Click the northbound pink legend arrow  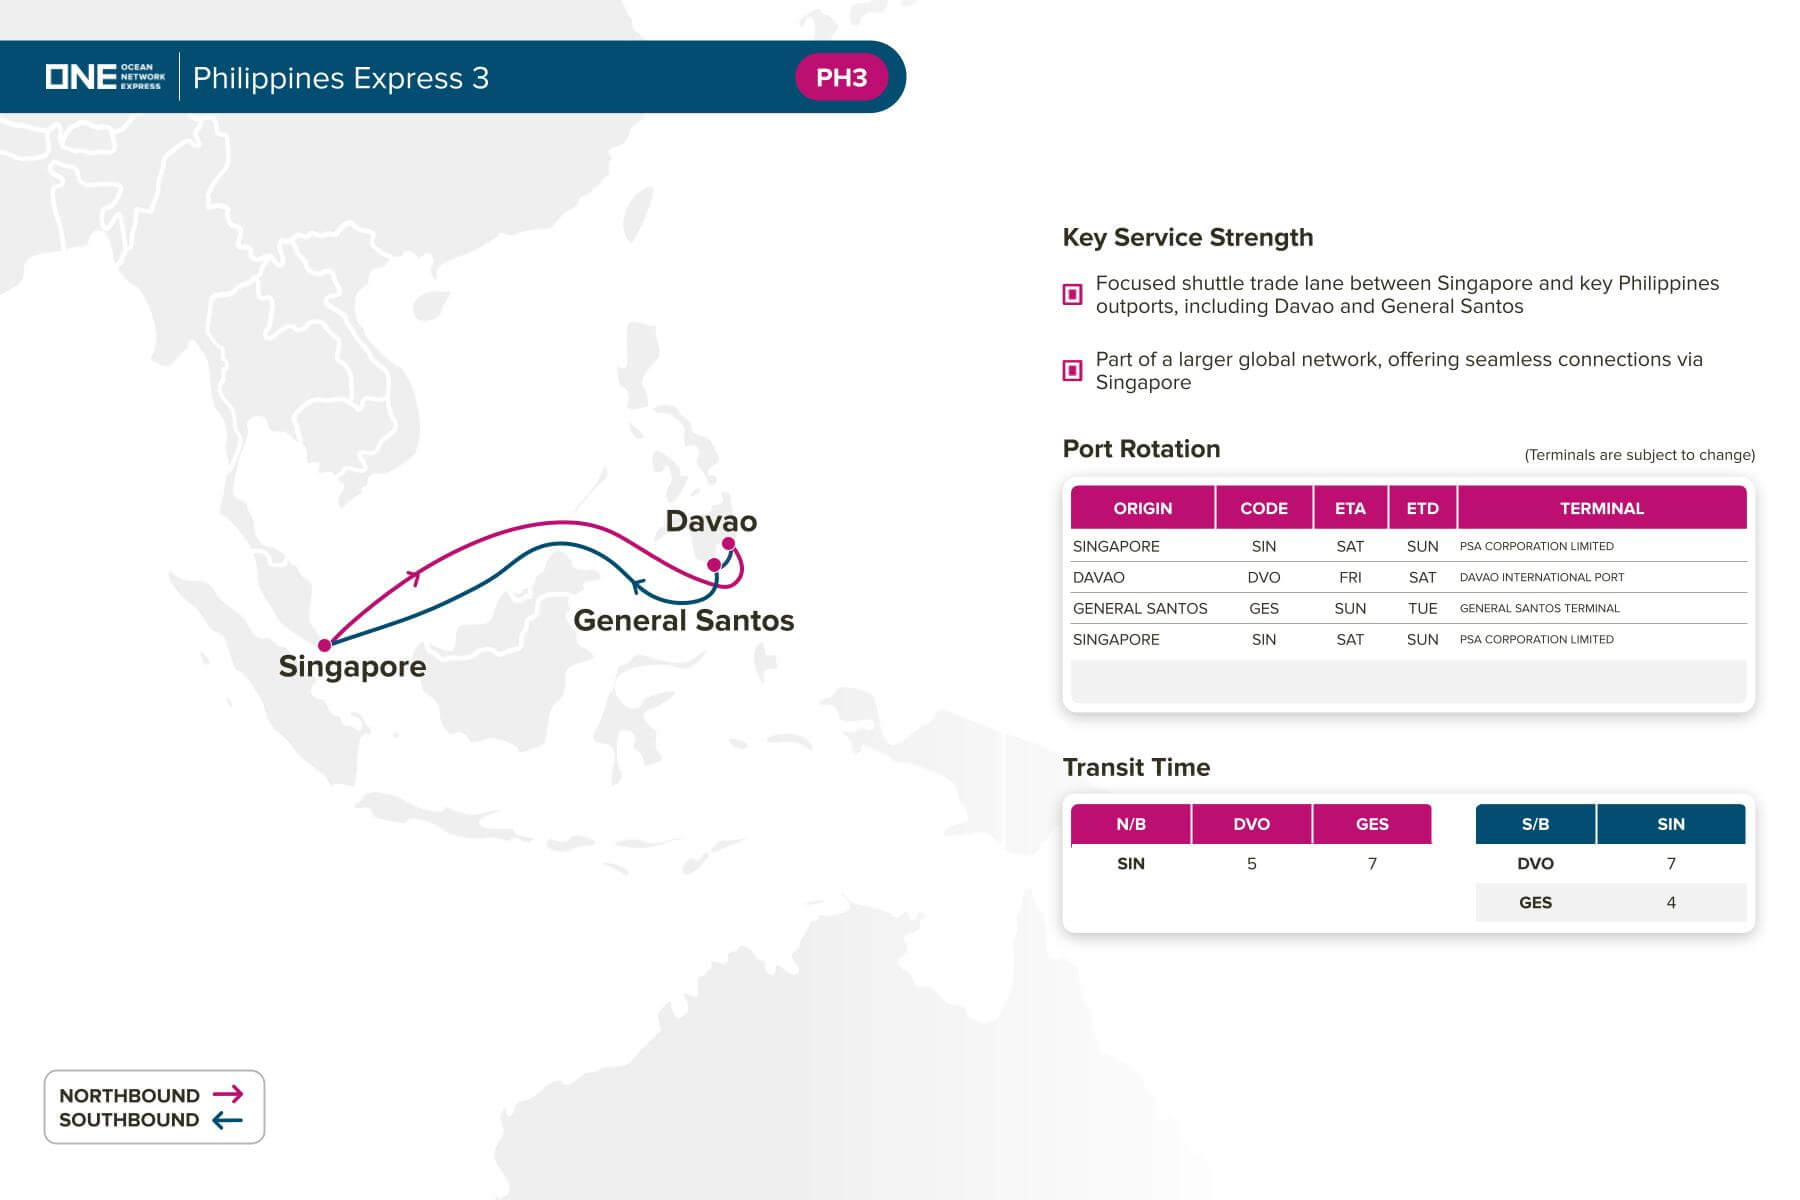(x=228, y=1094)
